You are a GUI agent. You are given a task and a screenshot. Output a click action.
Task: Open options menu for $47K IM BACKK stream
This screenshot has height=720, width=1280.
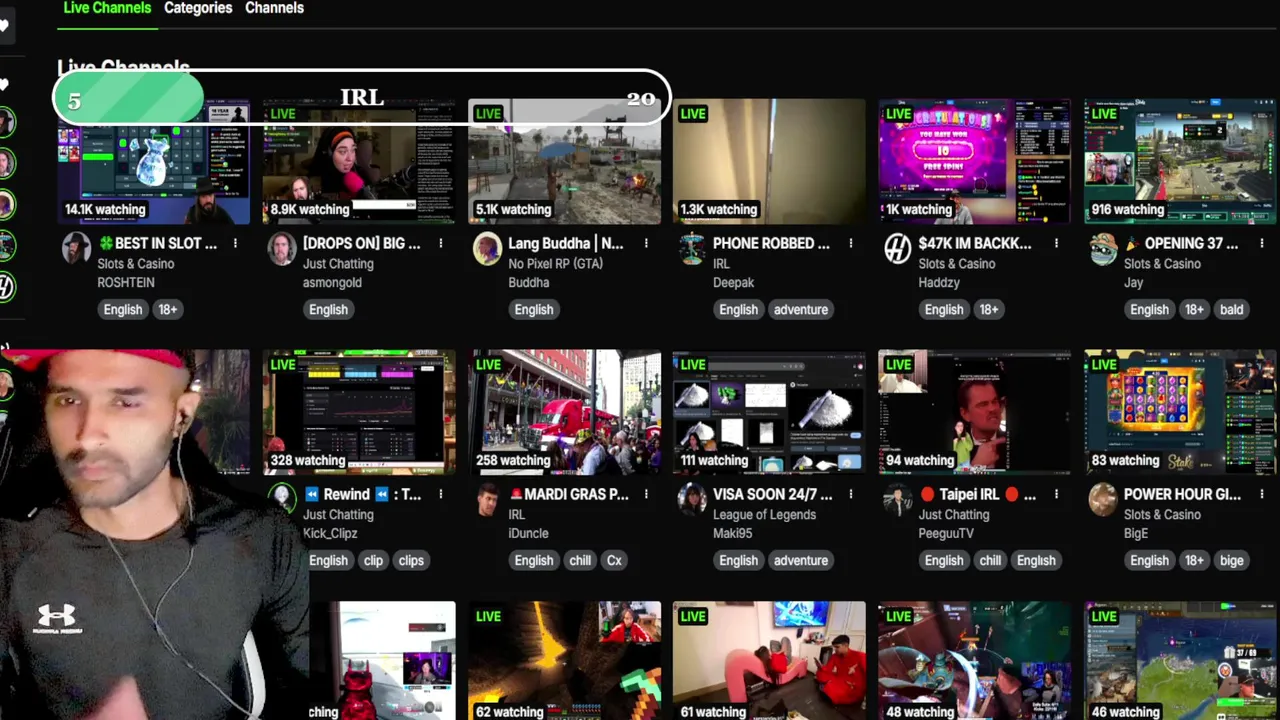1056,243
